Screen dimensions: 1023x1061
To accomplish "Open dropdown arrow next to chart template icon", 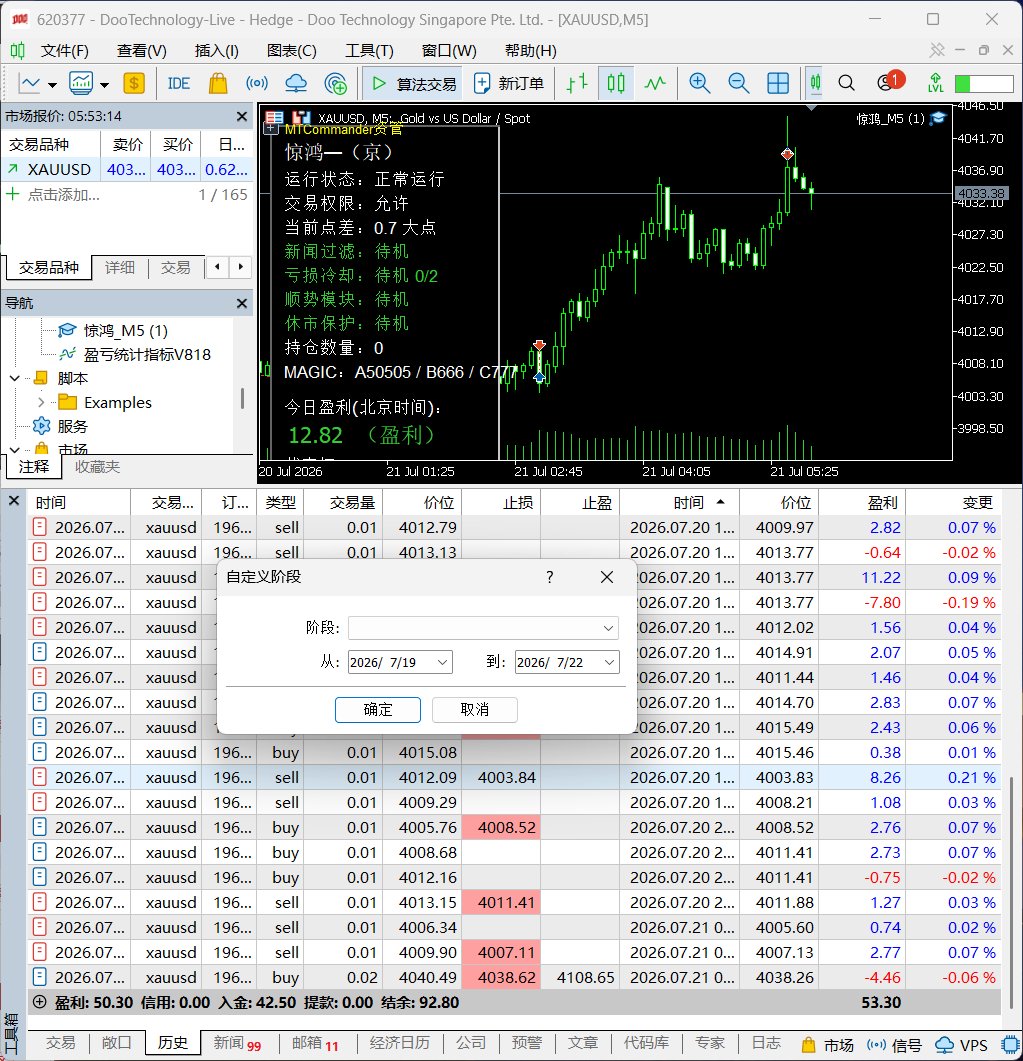I will pyautogui.click(x=104, y=85).
